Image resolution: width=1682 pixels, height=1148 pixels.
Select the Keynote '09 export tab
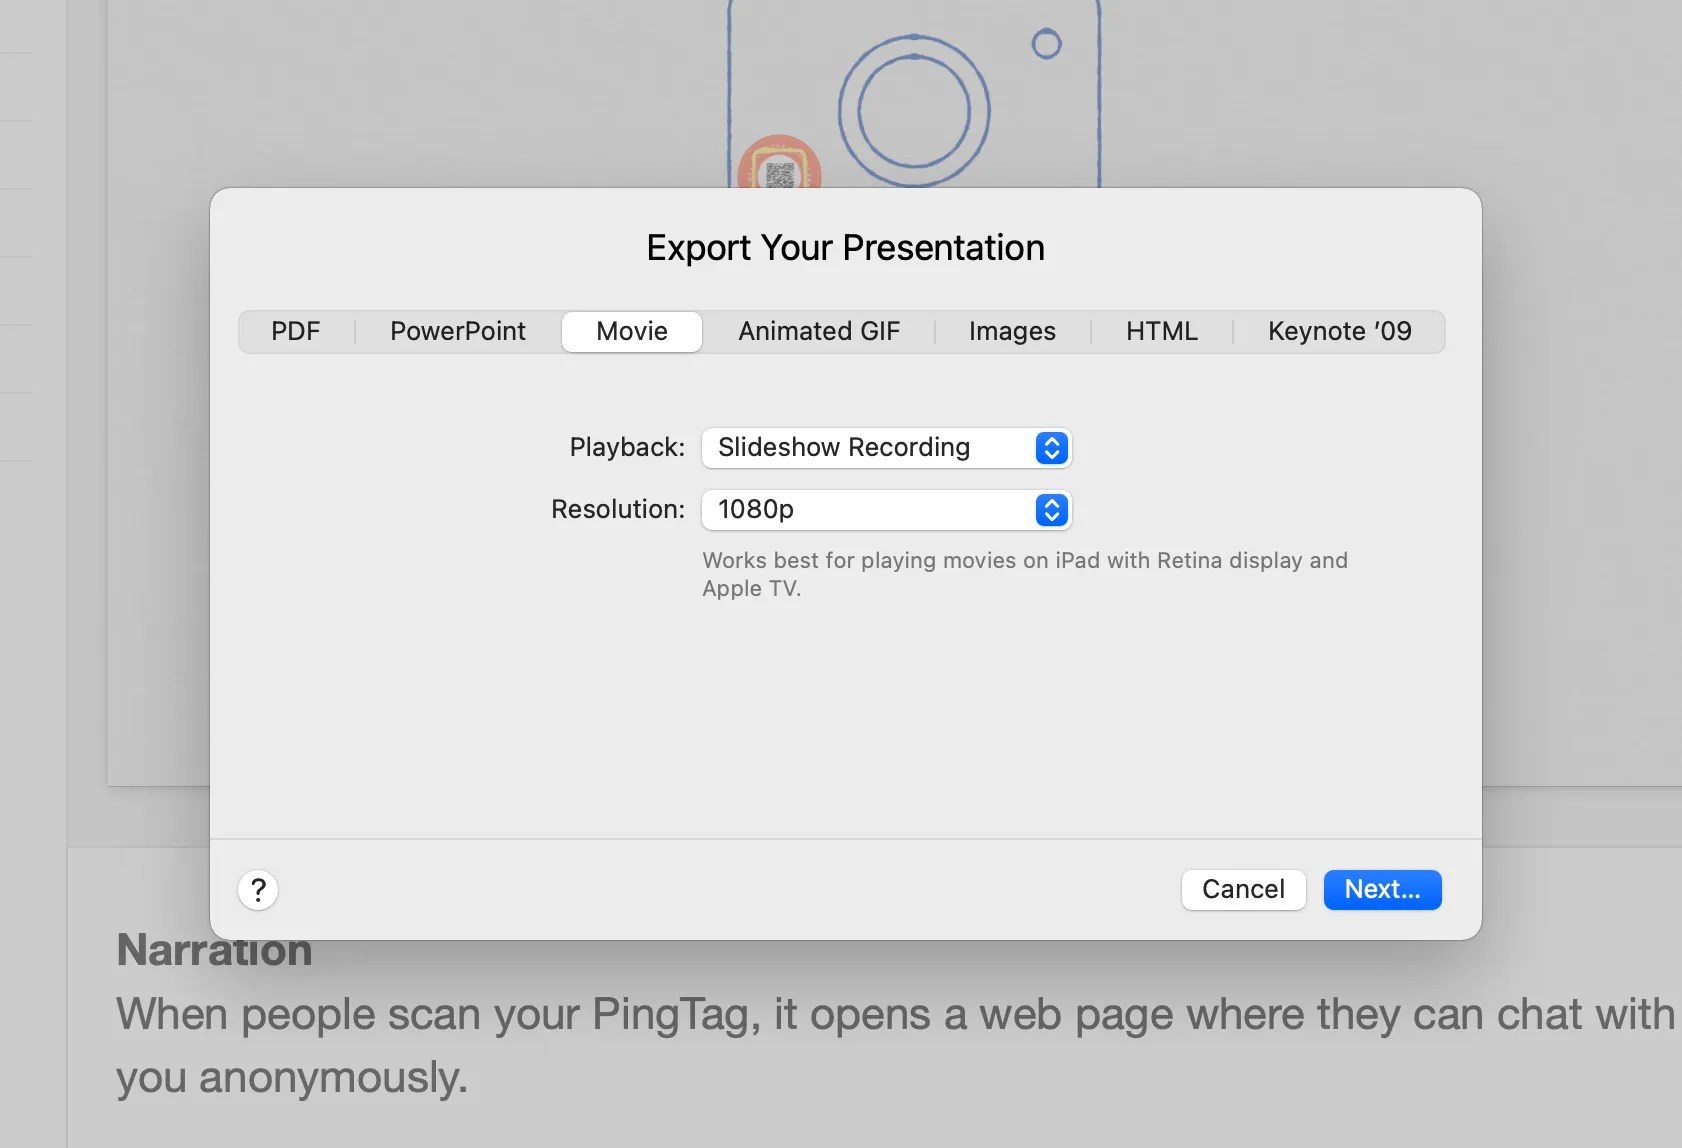pyautogui.click(x=1340, y=331)
